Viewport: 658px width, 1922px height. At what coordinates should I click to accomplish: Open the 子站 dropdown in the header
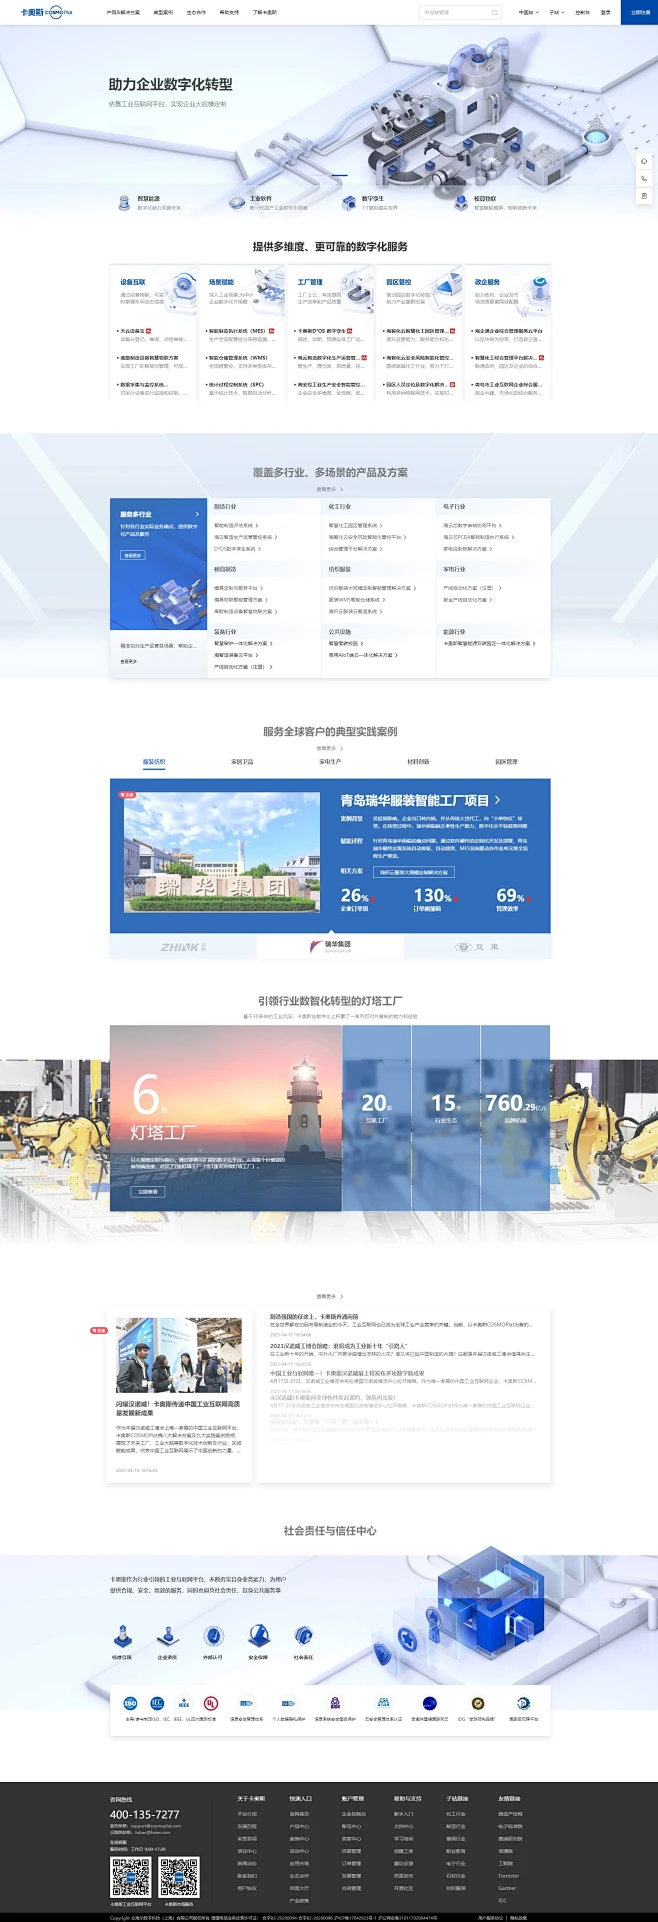pos(556,13)
